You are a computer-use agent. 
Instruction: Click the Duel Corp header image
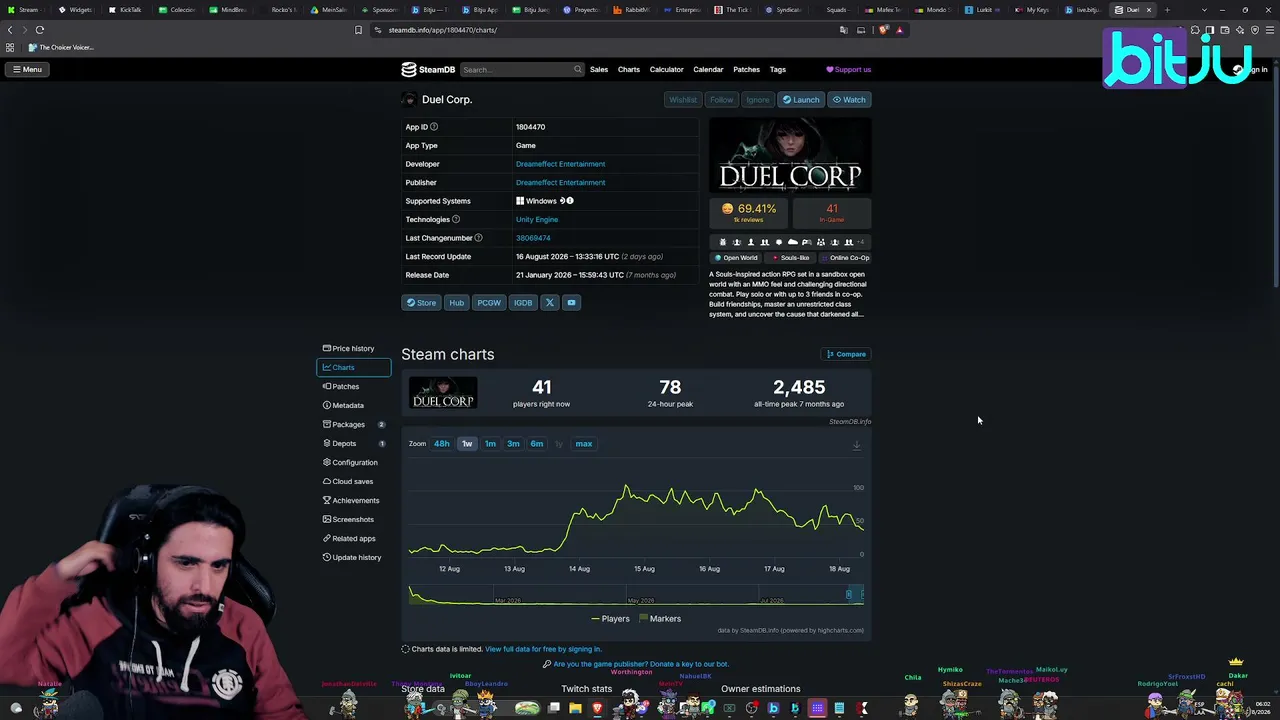(x=790, y=156)
